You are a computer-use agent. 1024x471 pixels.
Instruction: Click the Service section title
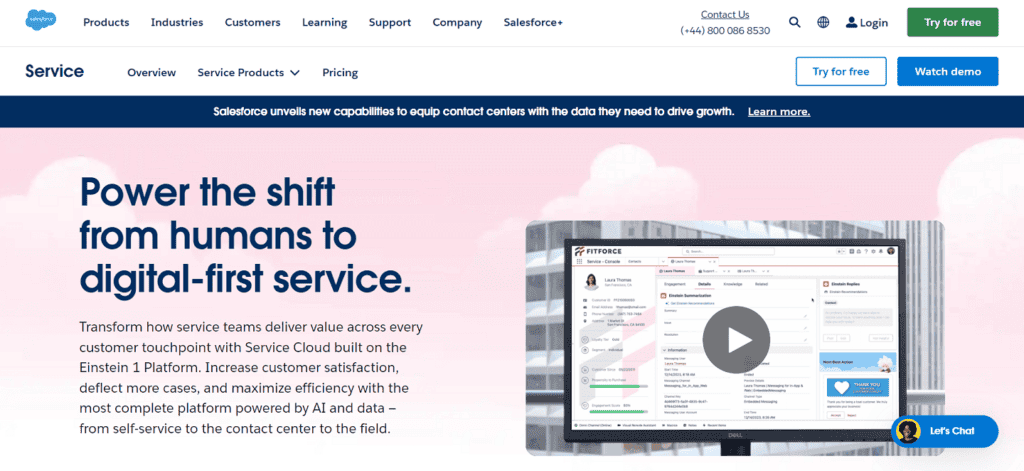pyautogui.click(x=54, y=71)
